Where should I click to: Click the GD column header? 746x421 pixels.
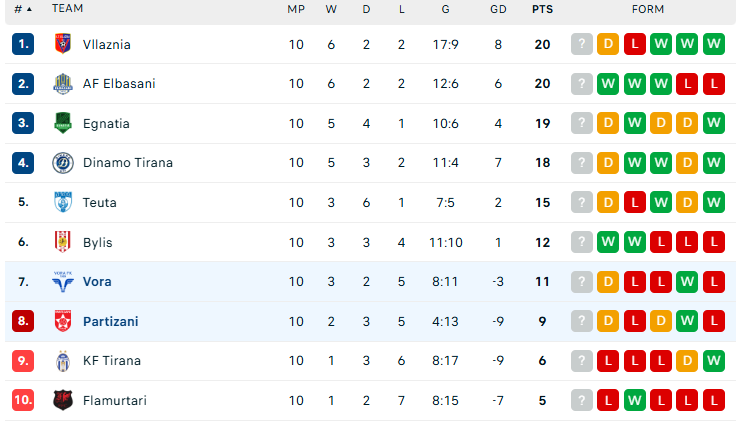[498, 9]
